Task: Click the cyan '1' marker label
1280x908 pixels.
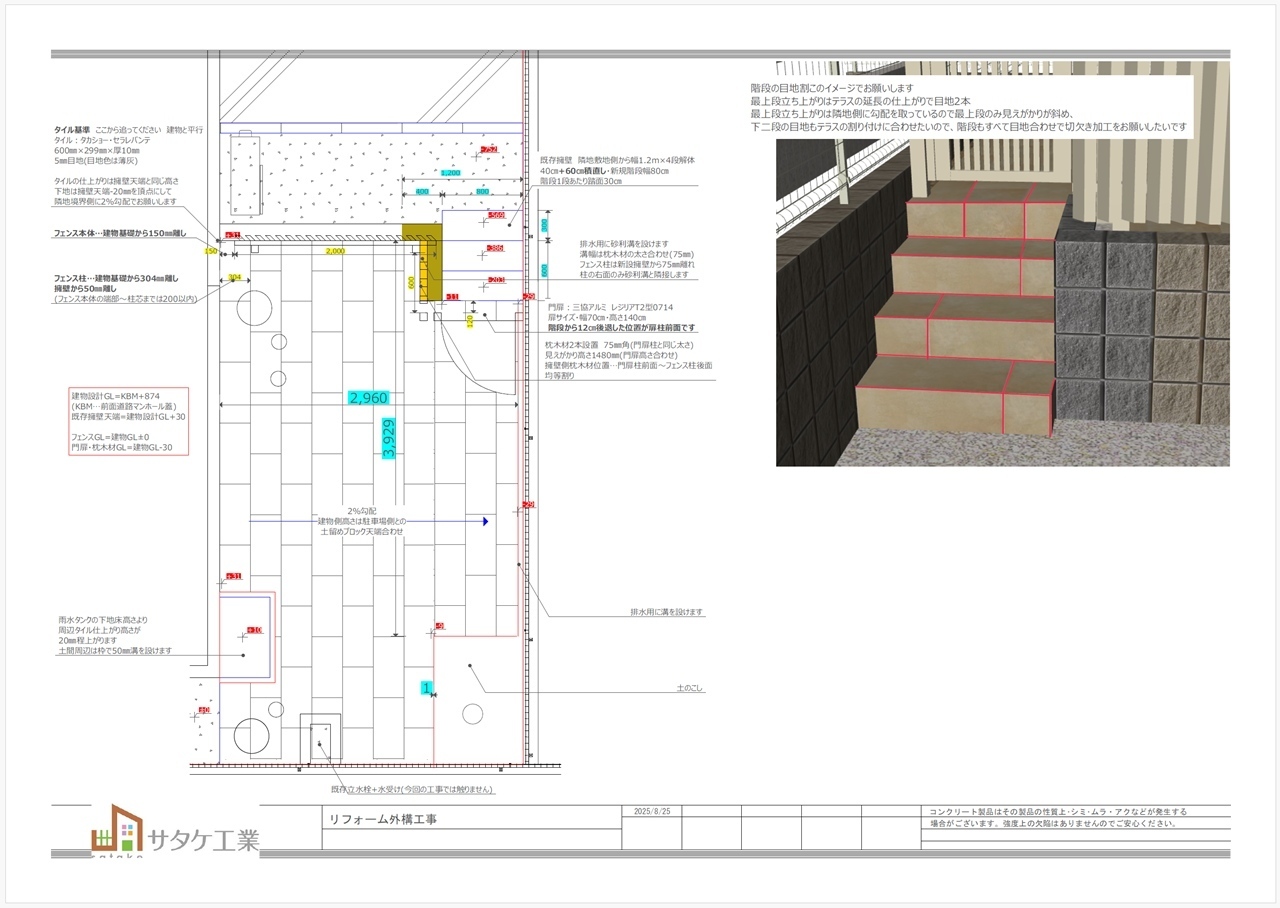Action: (426, 688)
